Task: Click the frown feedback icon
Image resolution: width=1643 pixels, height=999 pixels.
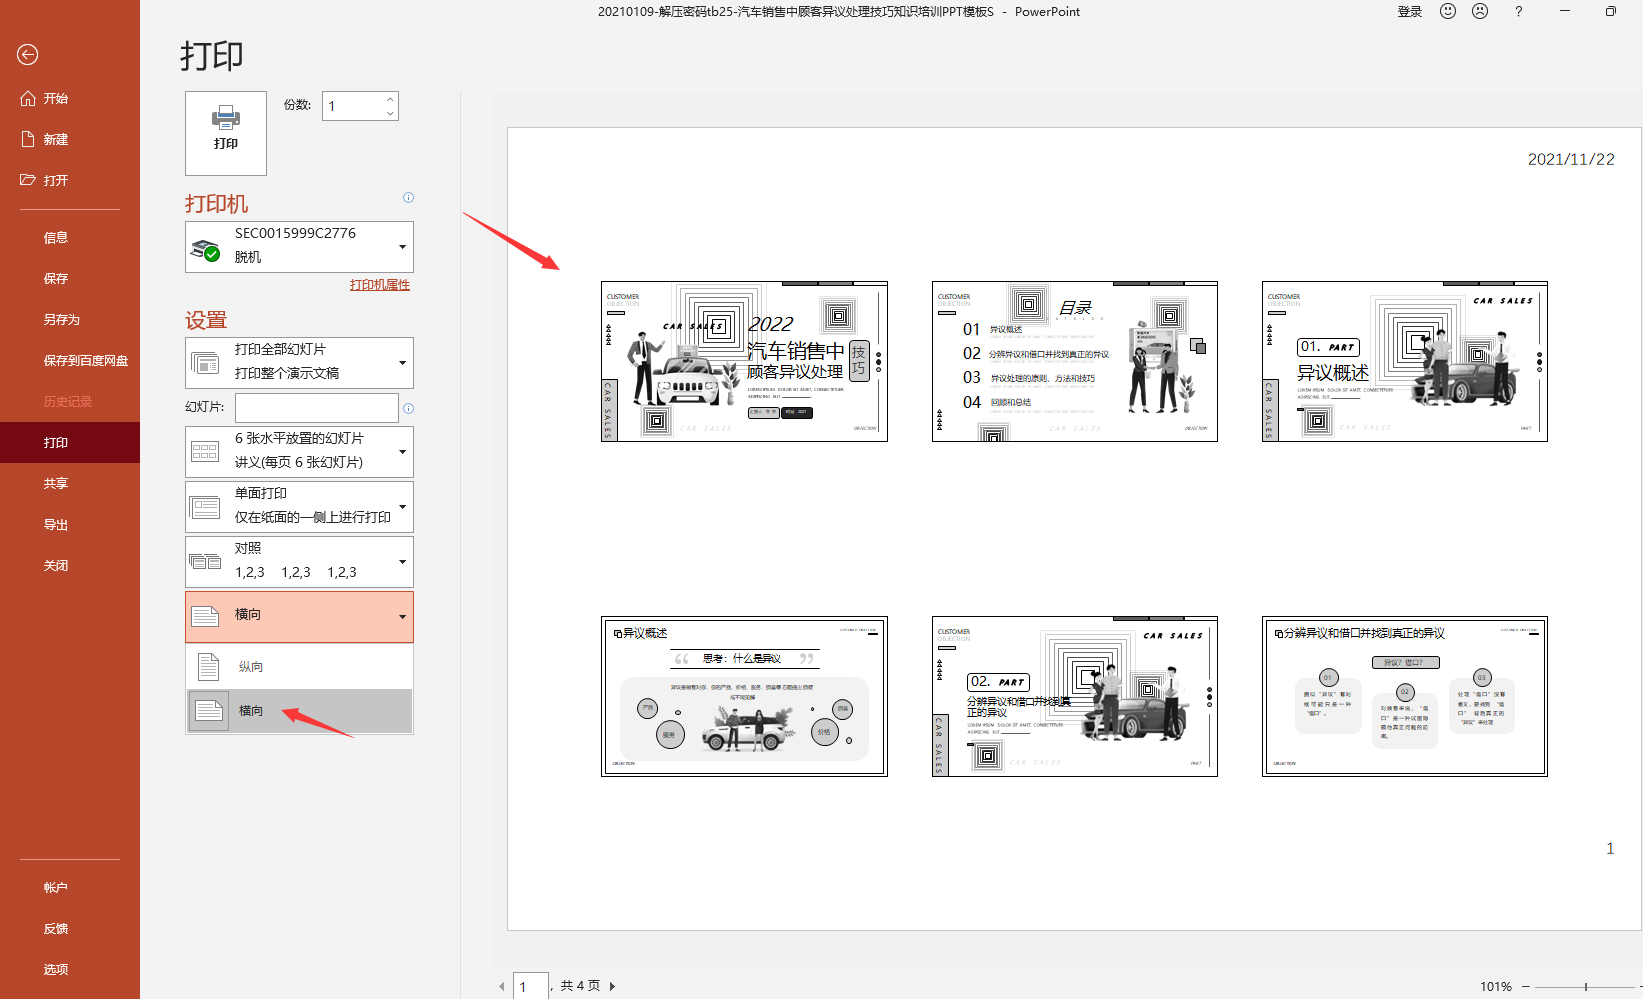Action: coord(1480,11)
